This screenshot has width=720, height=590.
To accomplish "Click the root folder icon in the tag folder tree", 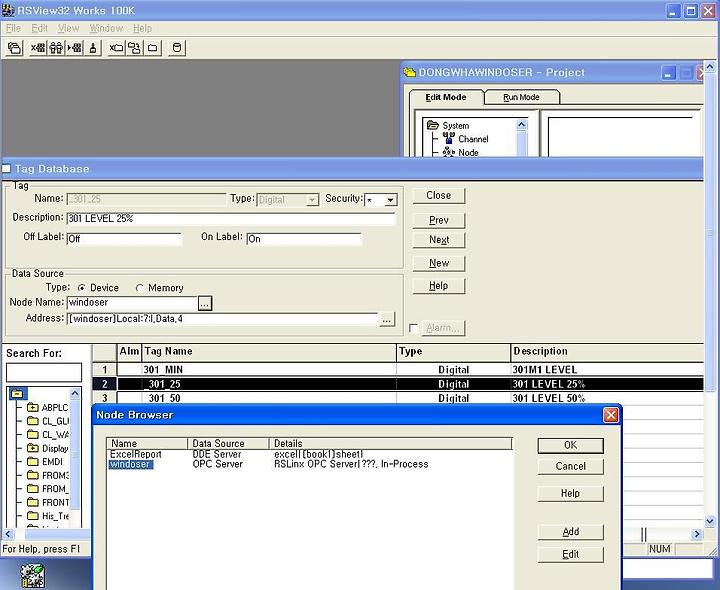I will pyautogui.click(x=17, y=393).
